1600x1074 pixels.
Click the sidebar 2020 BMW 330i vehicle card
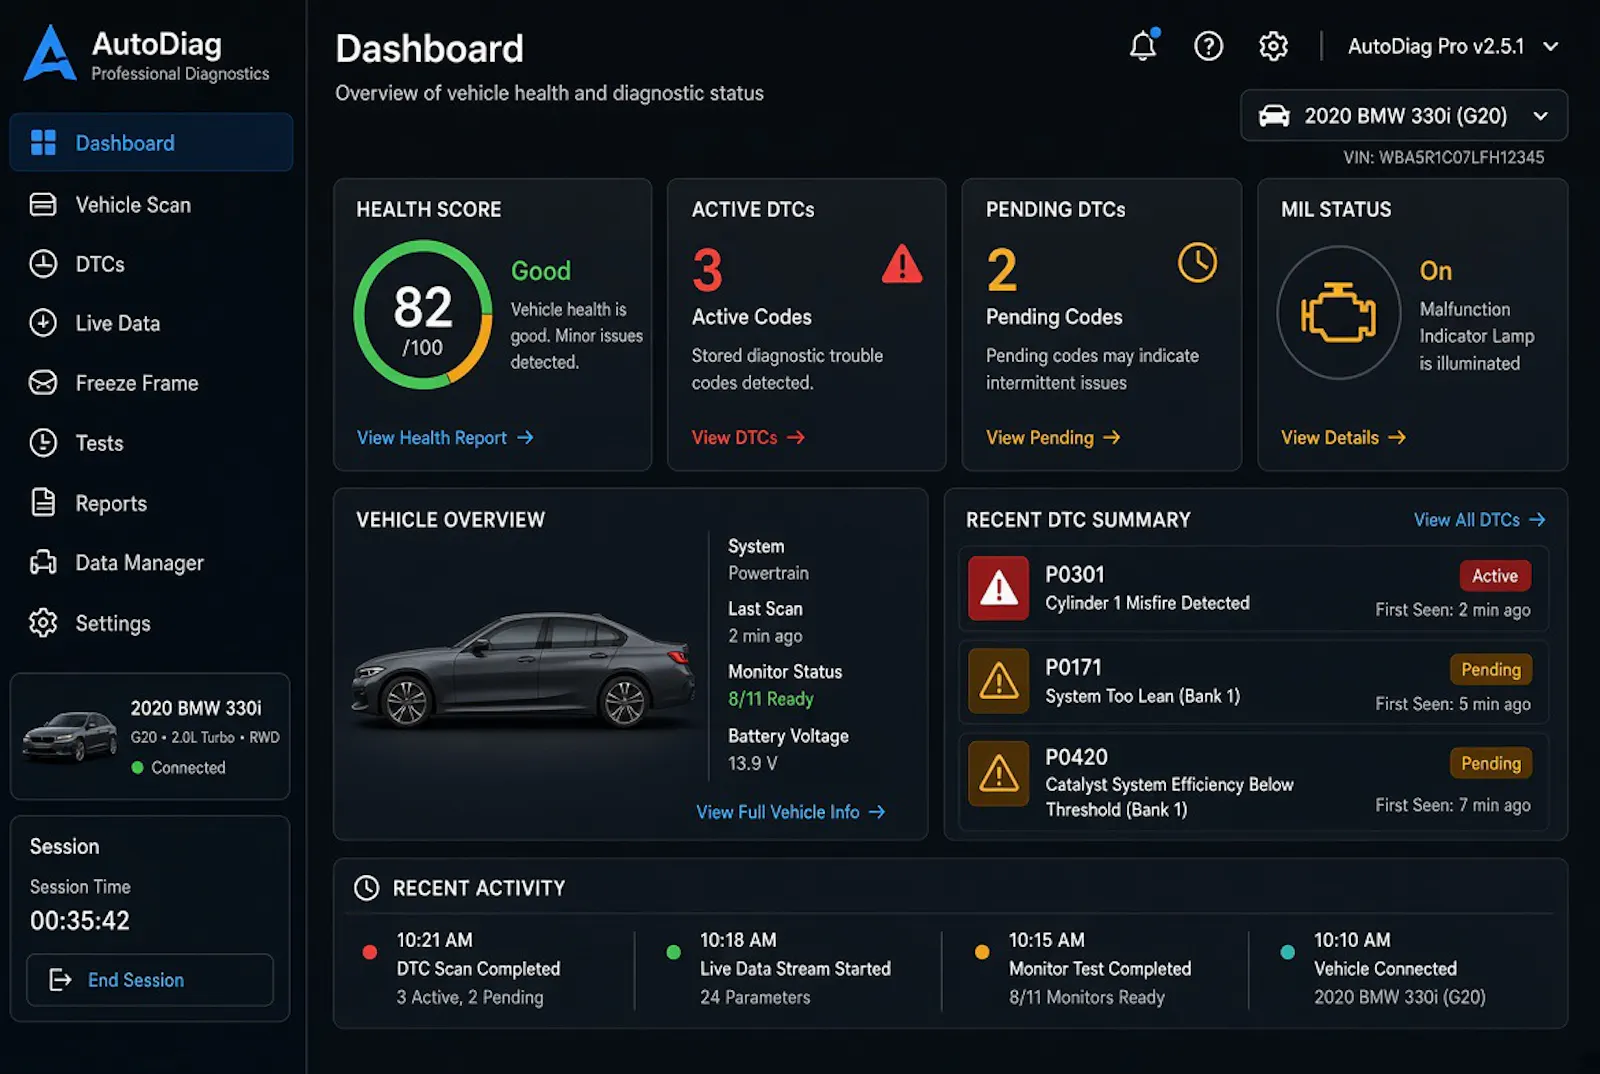click(x=150, y=736)
